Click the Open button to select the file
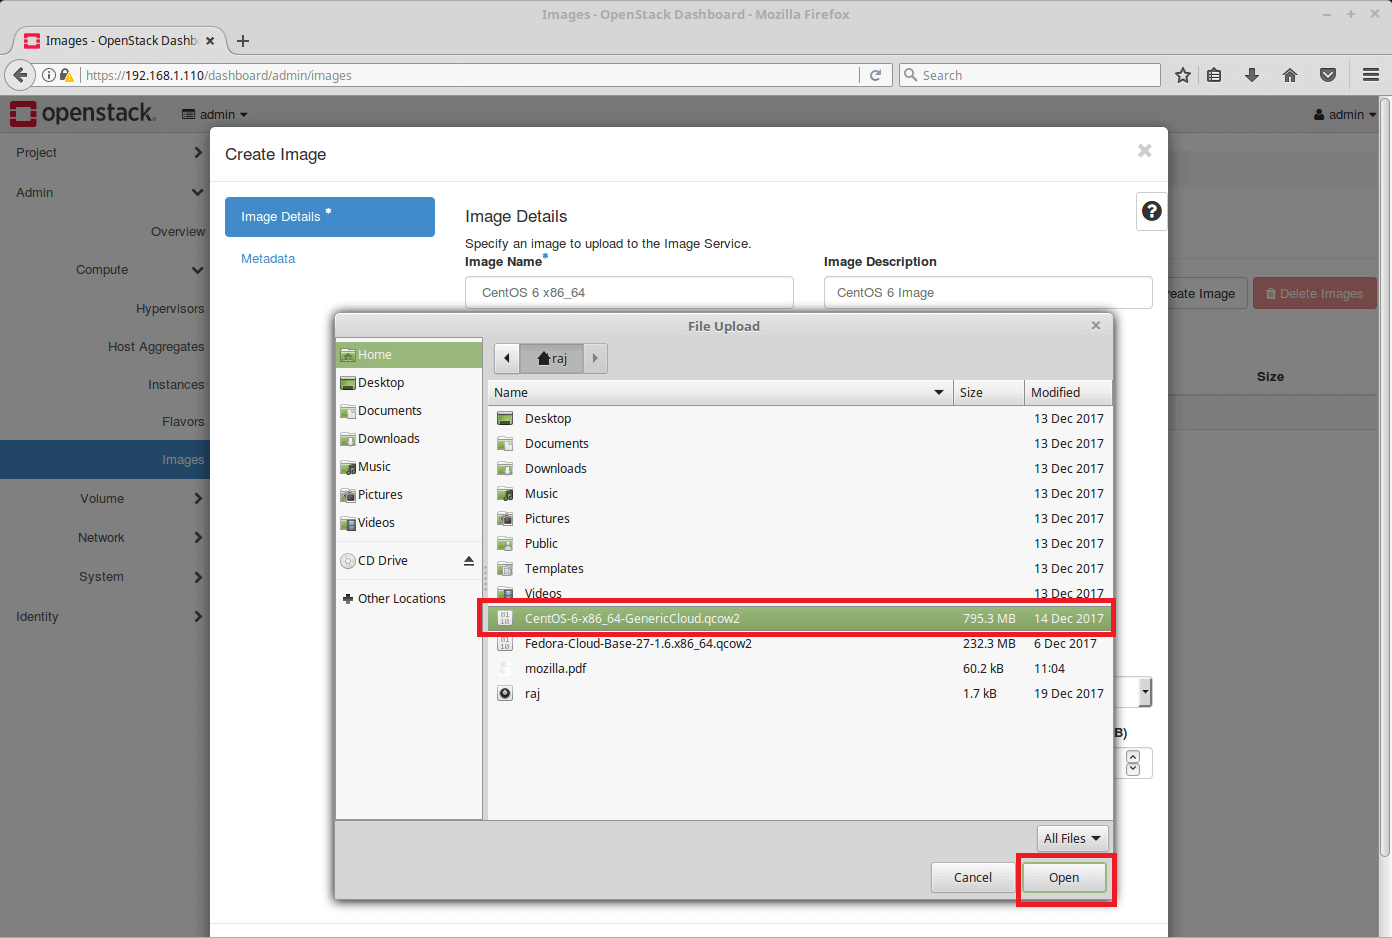Viewport: 1392px width, 938px height. tap(1064, 877)
